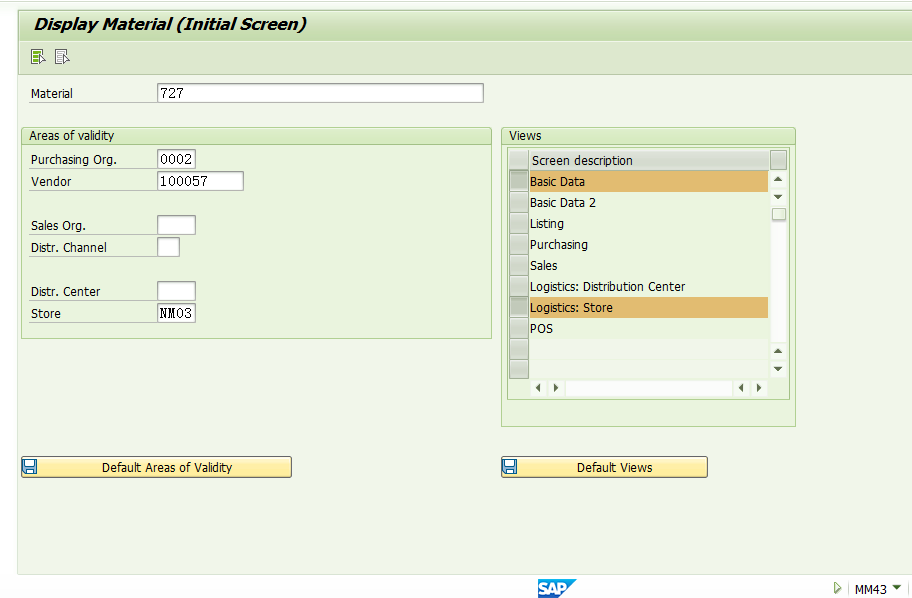Toggle row selector for Sales
The width and height of the screenshot is (912, 598).
point(518,265)
